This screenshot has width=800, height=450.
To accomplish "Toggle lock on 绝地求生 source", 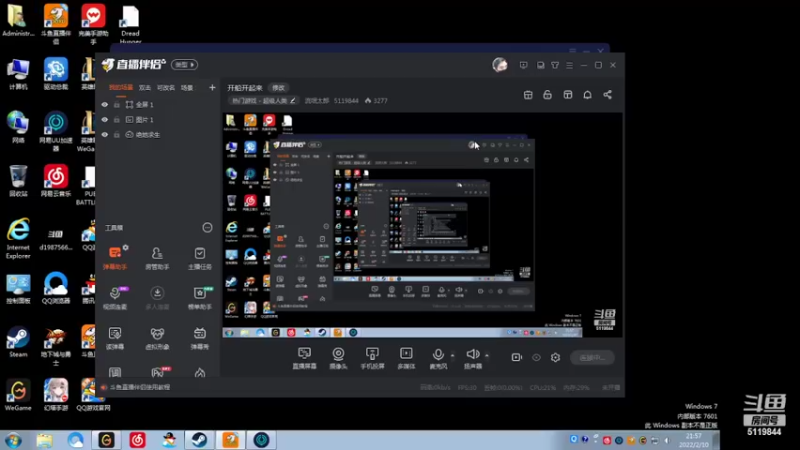I will click(x=117, y=135).
